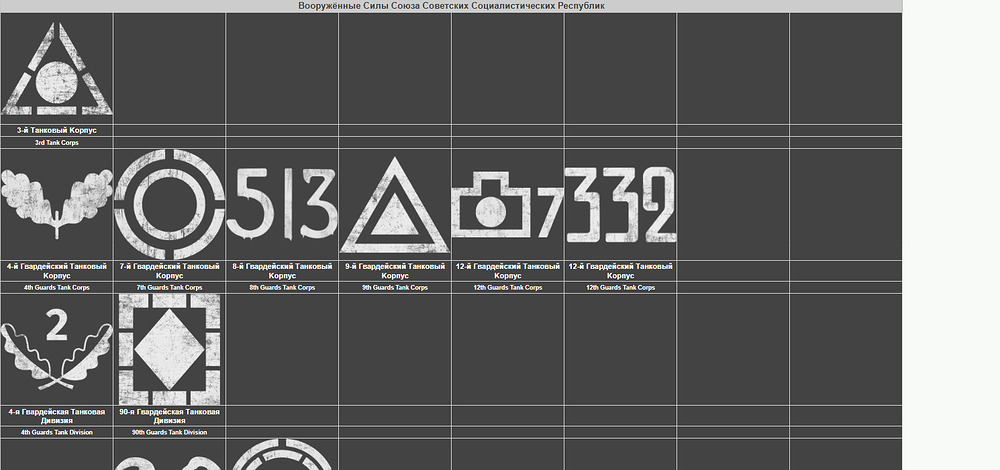Click the '3rd Tank Corps' English caption
Viewport: 1000px width, 470px height.
tap(57, 143)
